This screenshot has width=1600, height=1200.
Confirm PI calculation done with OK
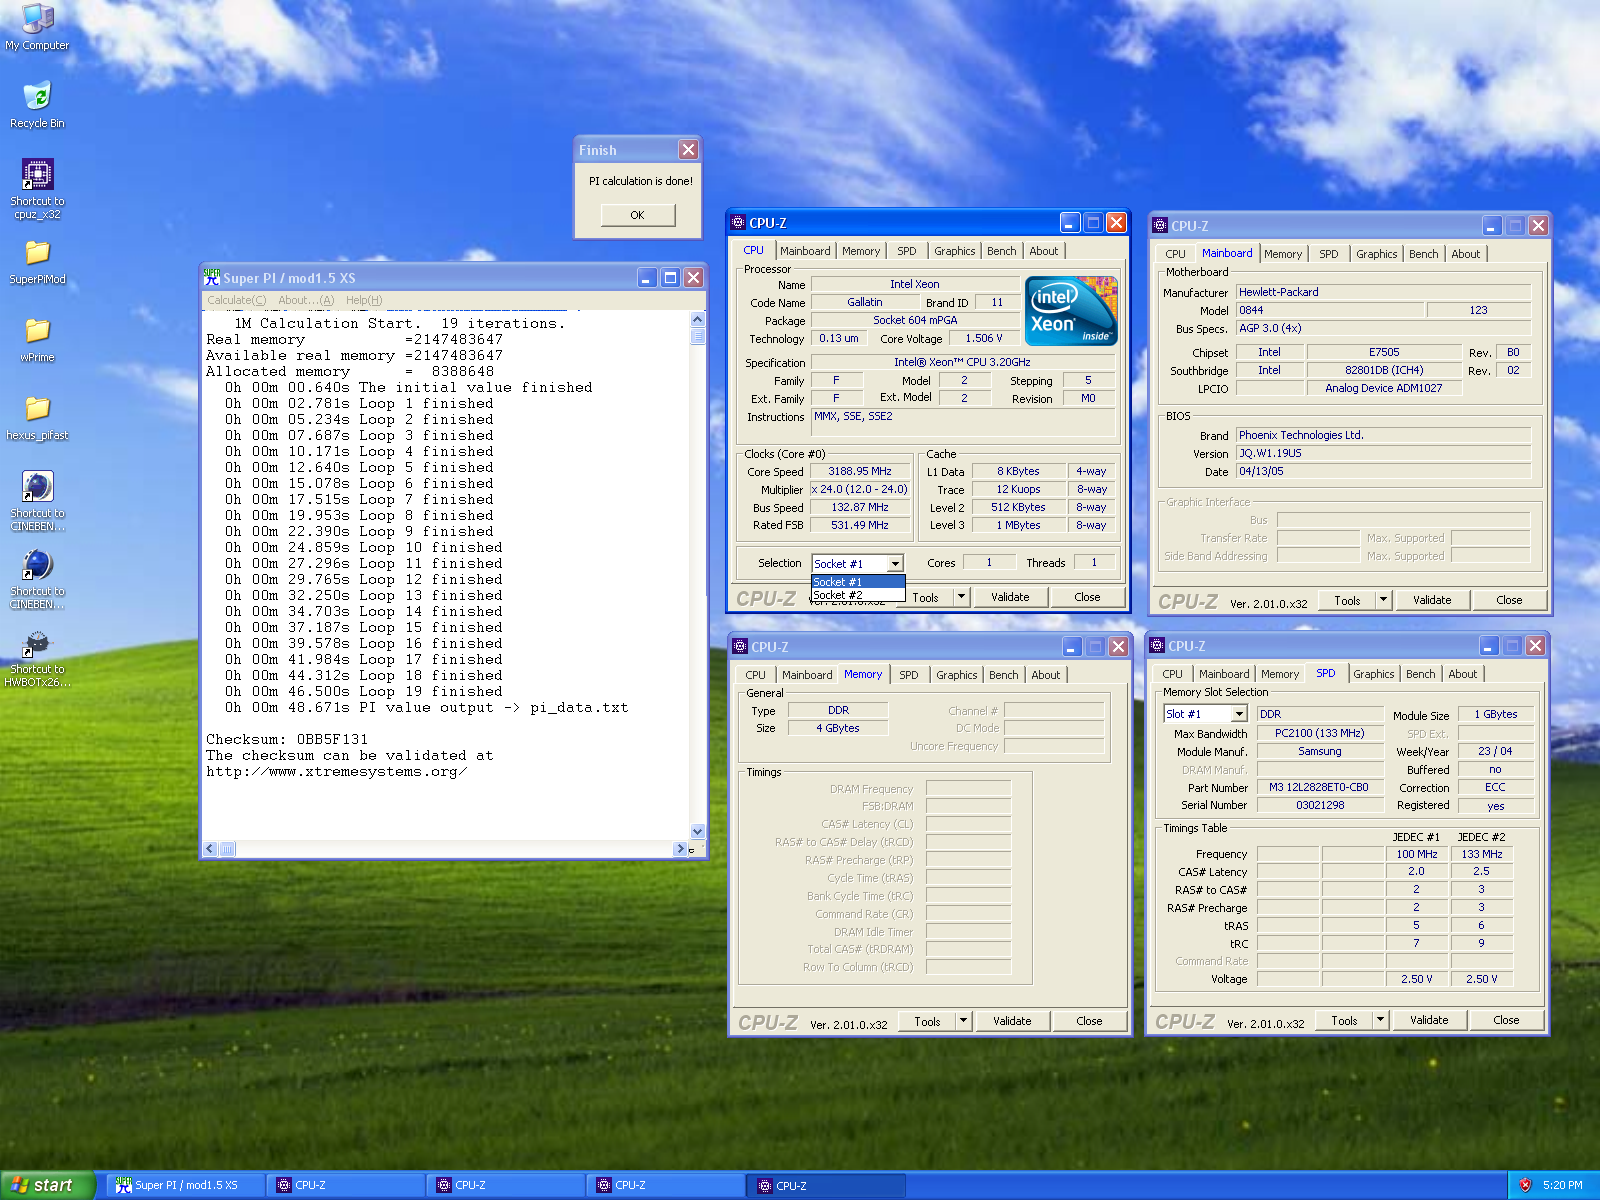638,215
